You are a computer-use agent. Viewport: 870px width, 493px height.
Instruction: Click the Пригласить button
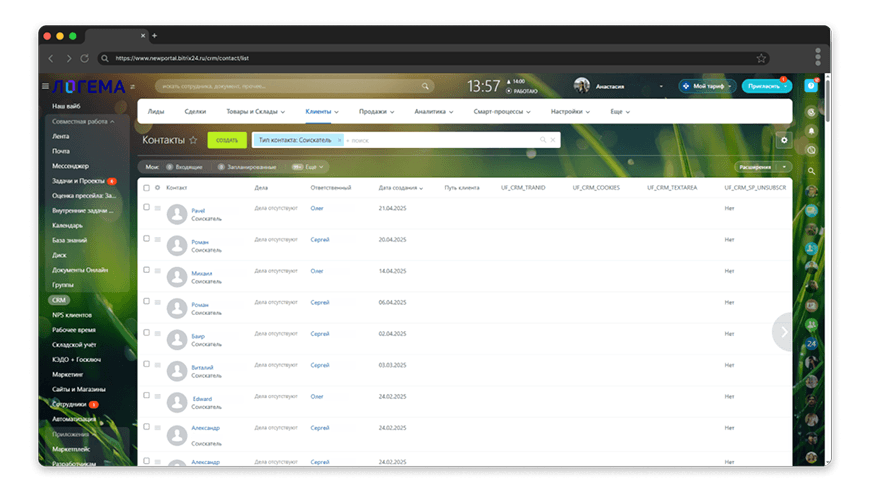click(x=767, y=86)
